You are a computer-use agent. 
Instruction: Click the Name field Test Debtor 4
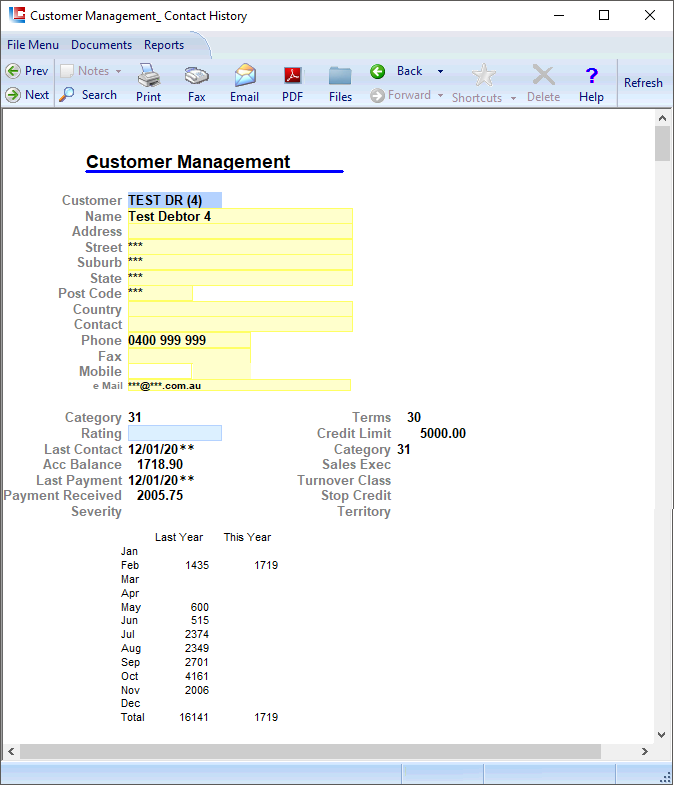tap(240, 216)
